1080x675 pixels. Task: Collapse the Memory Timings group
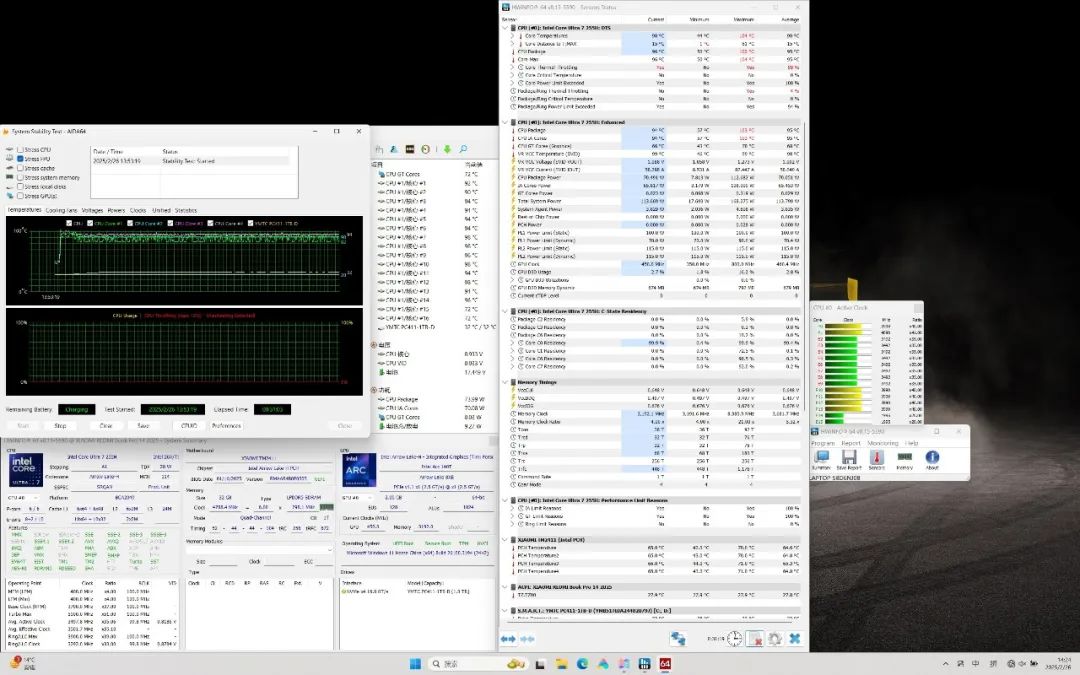(506, 382)
